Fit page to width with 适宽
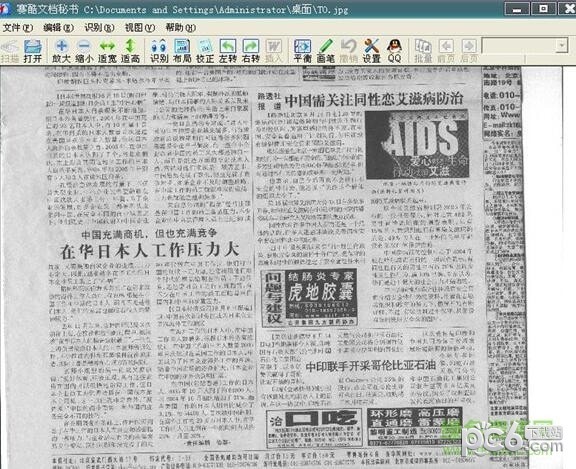Screen dimensions: 576x469 pyautogui.click(x=107, y=51)
